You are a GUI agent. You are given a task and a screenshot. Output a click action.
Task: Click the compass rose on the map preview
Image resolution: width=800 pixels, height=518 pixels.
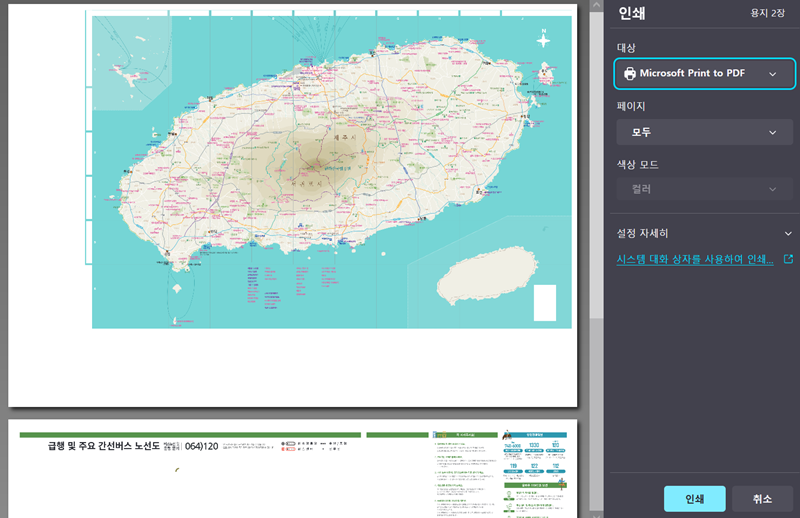click(x=543, y=39)
